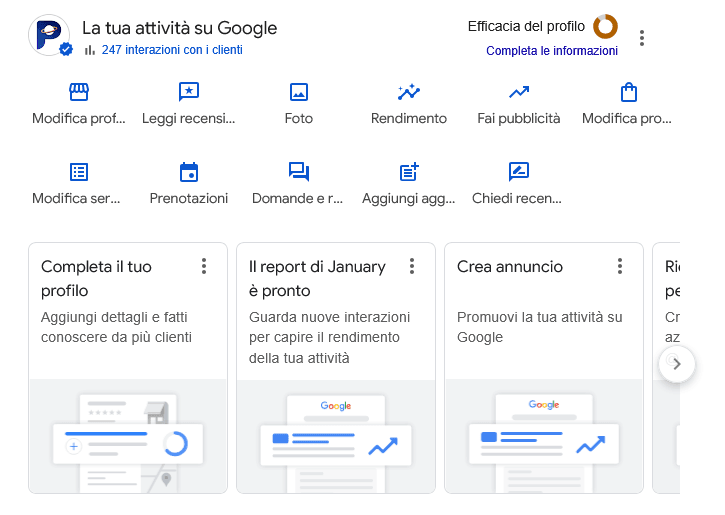Image resolution: width=725 pixels, height=515 pixels.
Task: Click the trending arrow icon above Fai pubblicità
Action: click(x=519, y=92)
